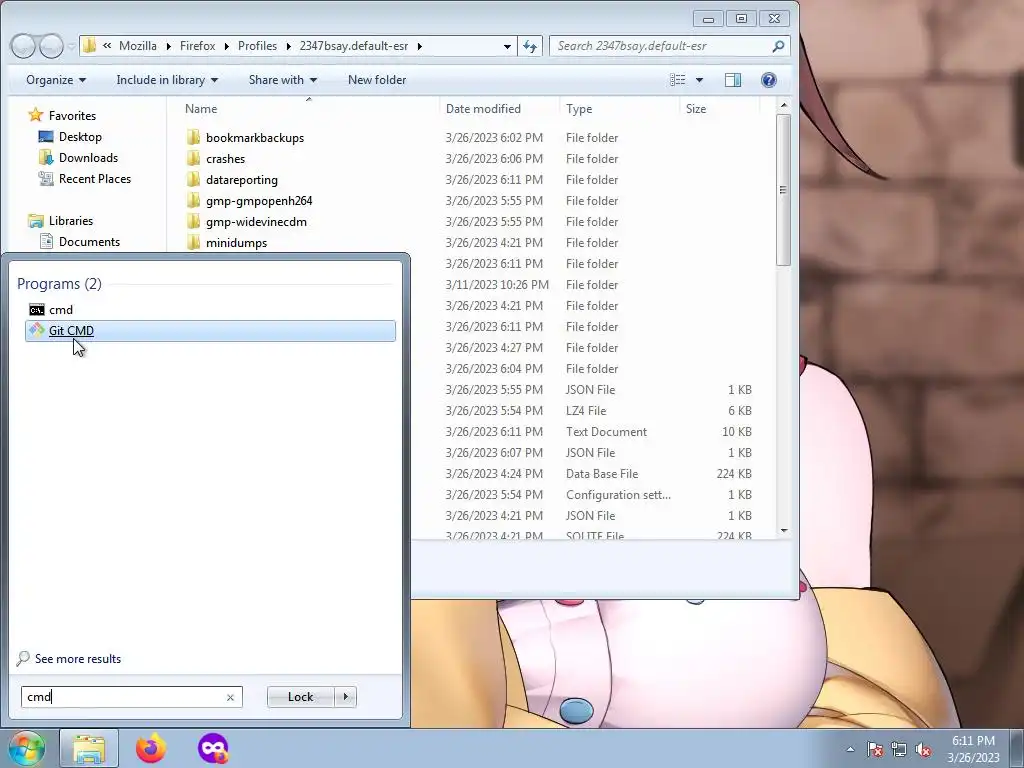Click the Lock button
Image resolution: width=1024 pixels, height=768 pixels.
click(x=300, y=697)
